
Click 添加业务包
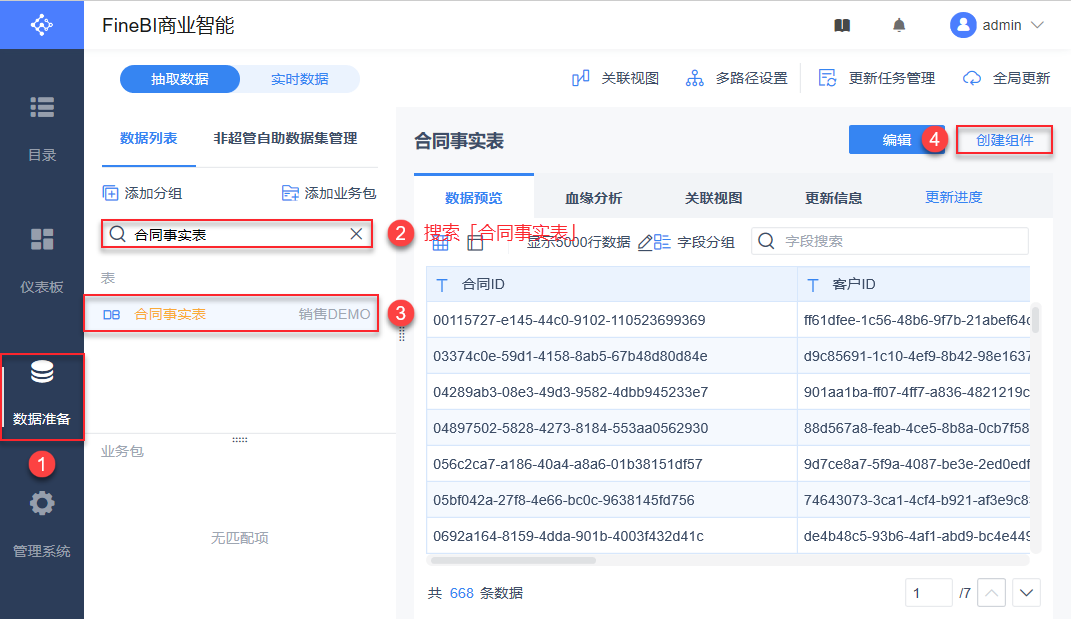click(329, 193)
